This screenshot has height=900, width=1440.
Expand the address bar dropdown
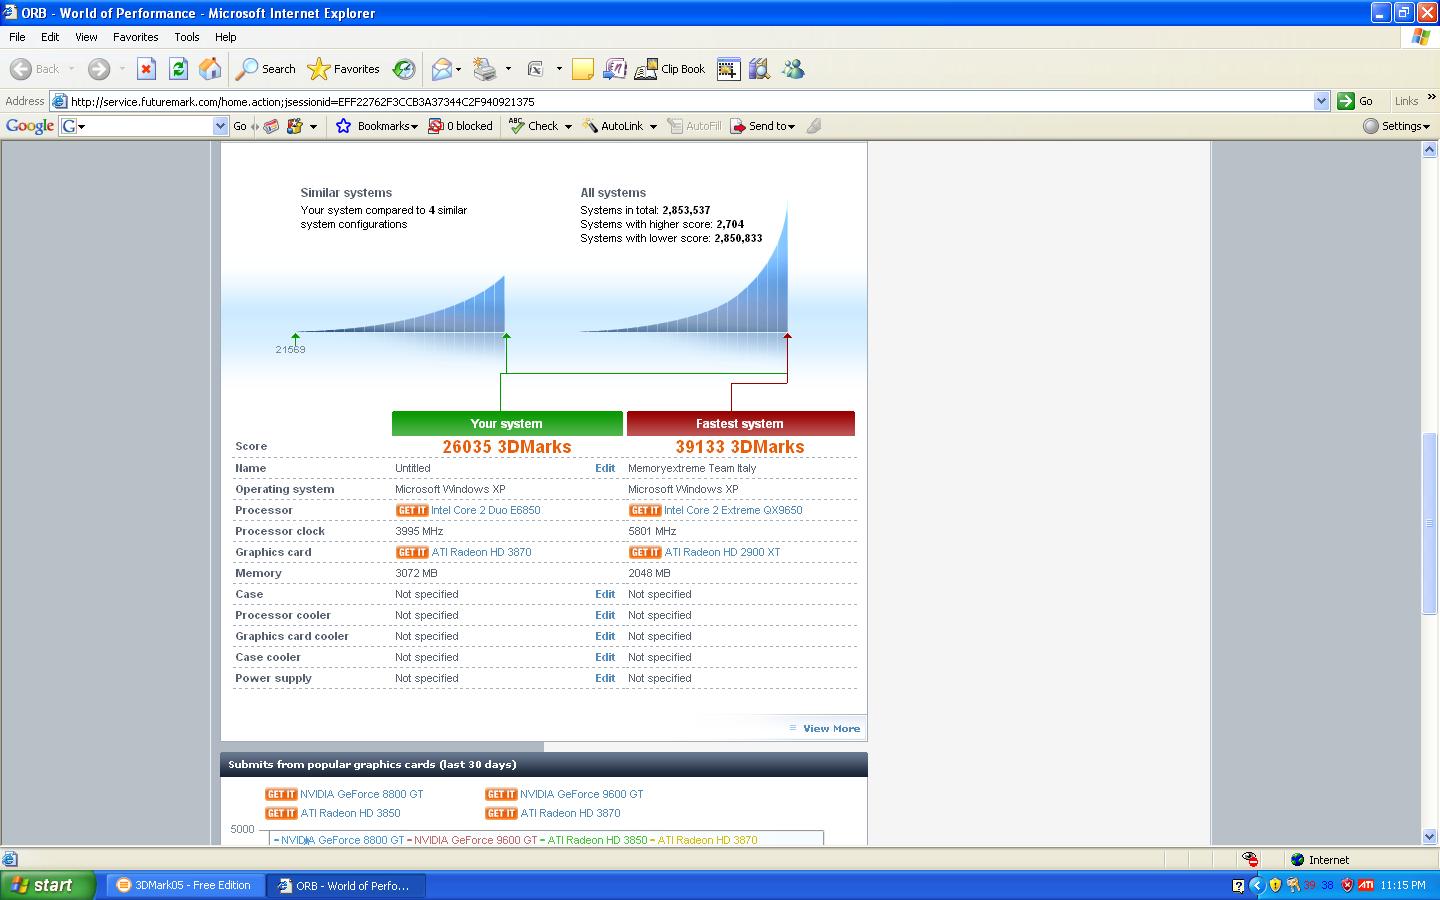coord(1321,101)
